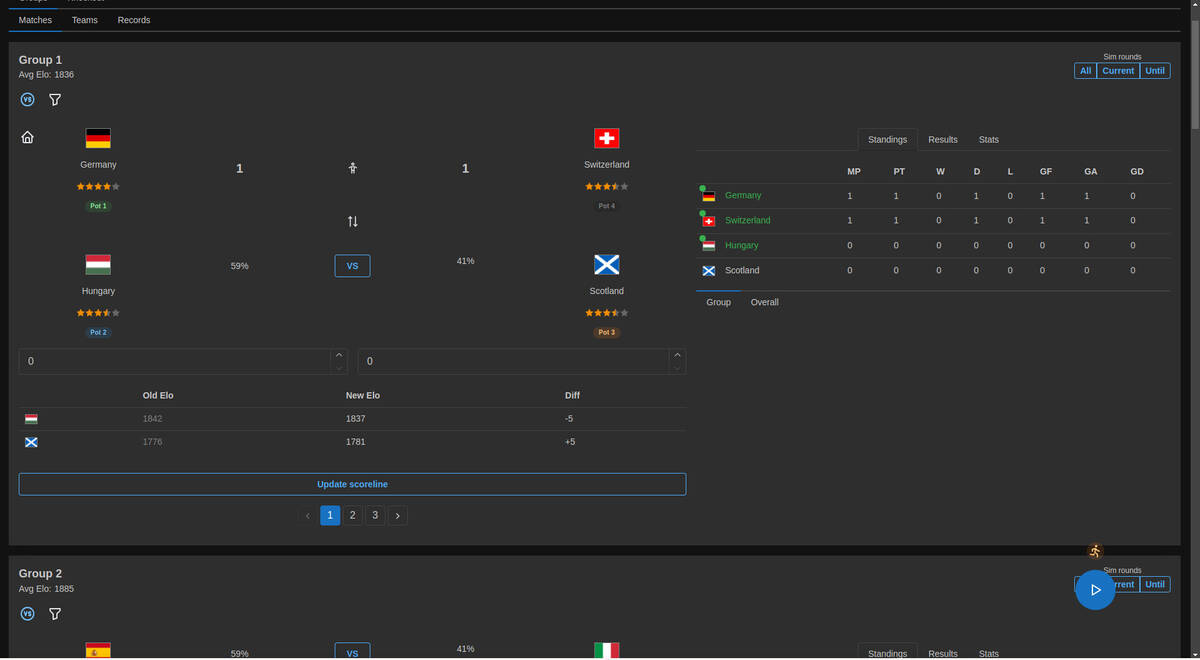
Task: Go to the next match page arrow
Action: 398,516
